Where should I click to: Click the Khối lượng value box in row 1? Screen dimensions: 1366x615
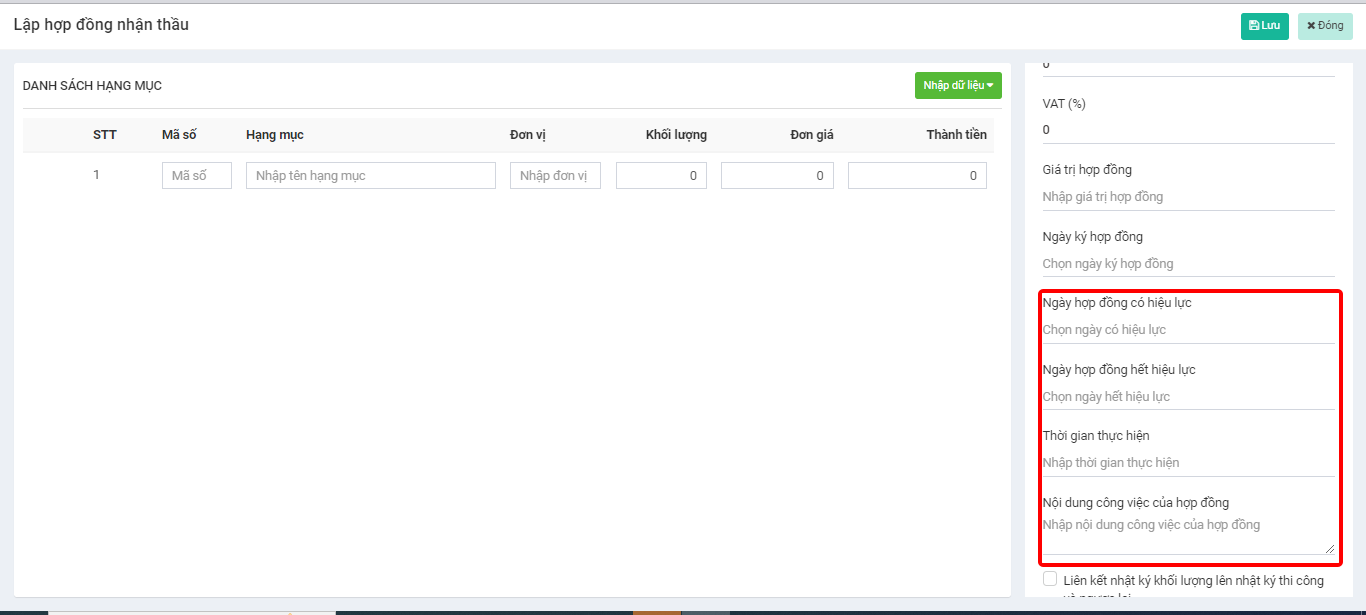tap(661, 176)
